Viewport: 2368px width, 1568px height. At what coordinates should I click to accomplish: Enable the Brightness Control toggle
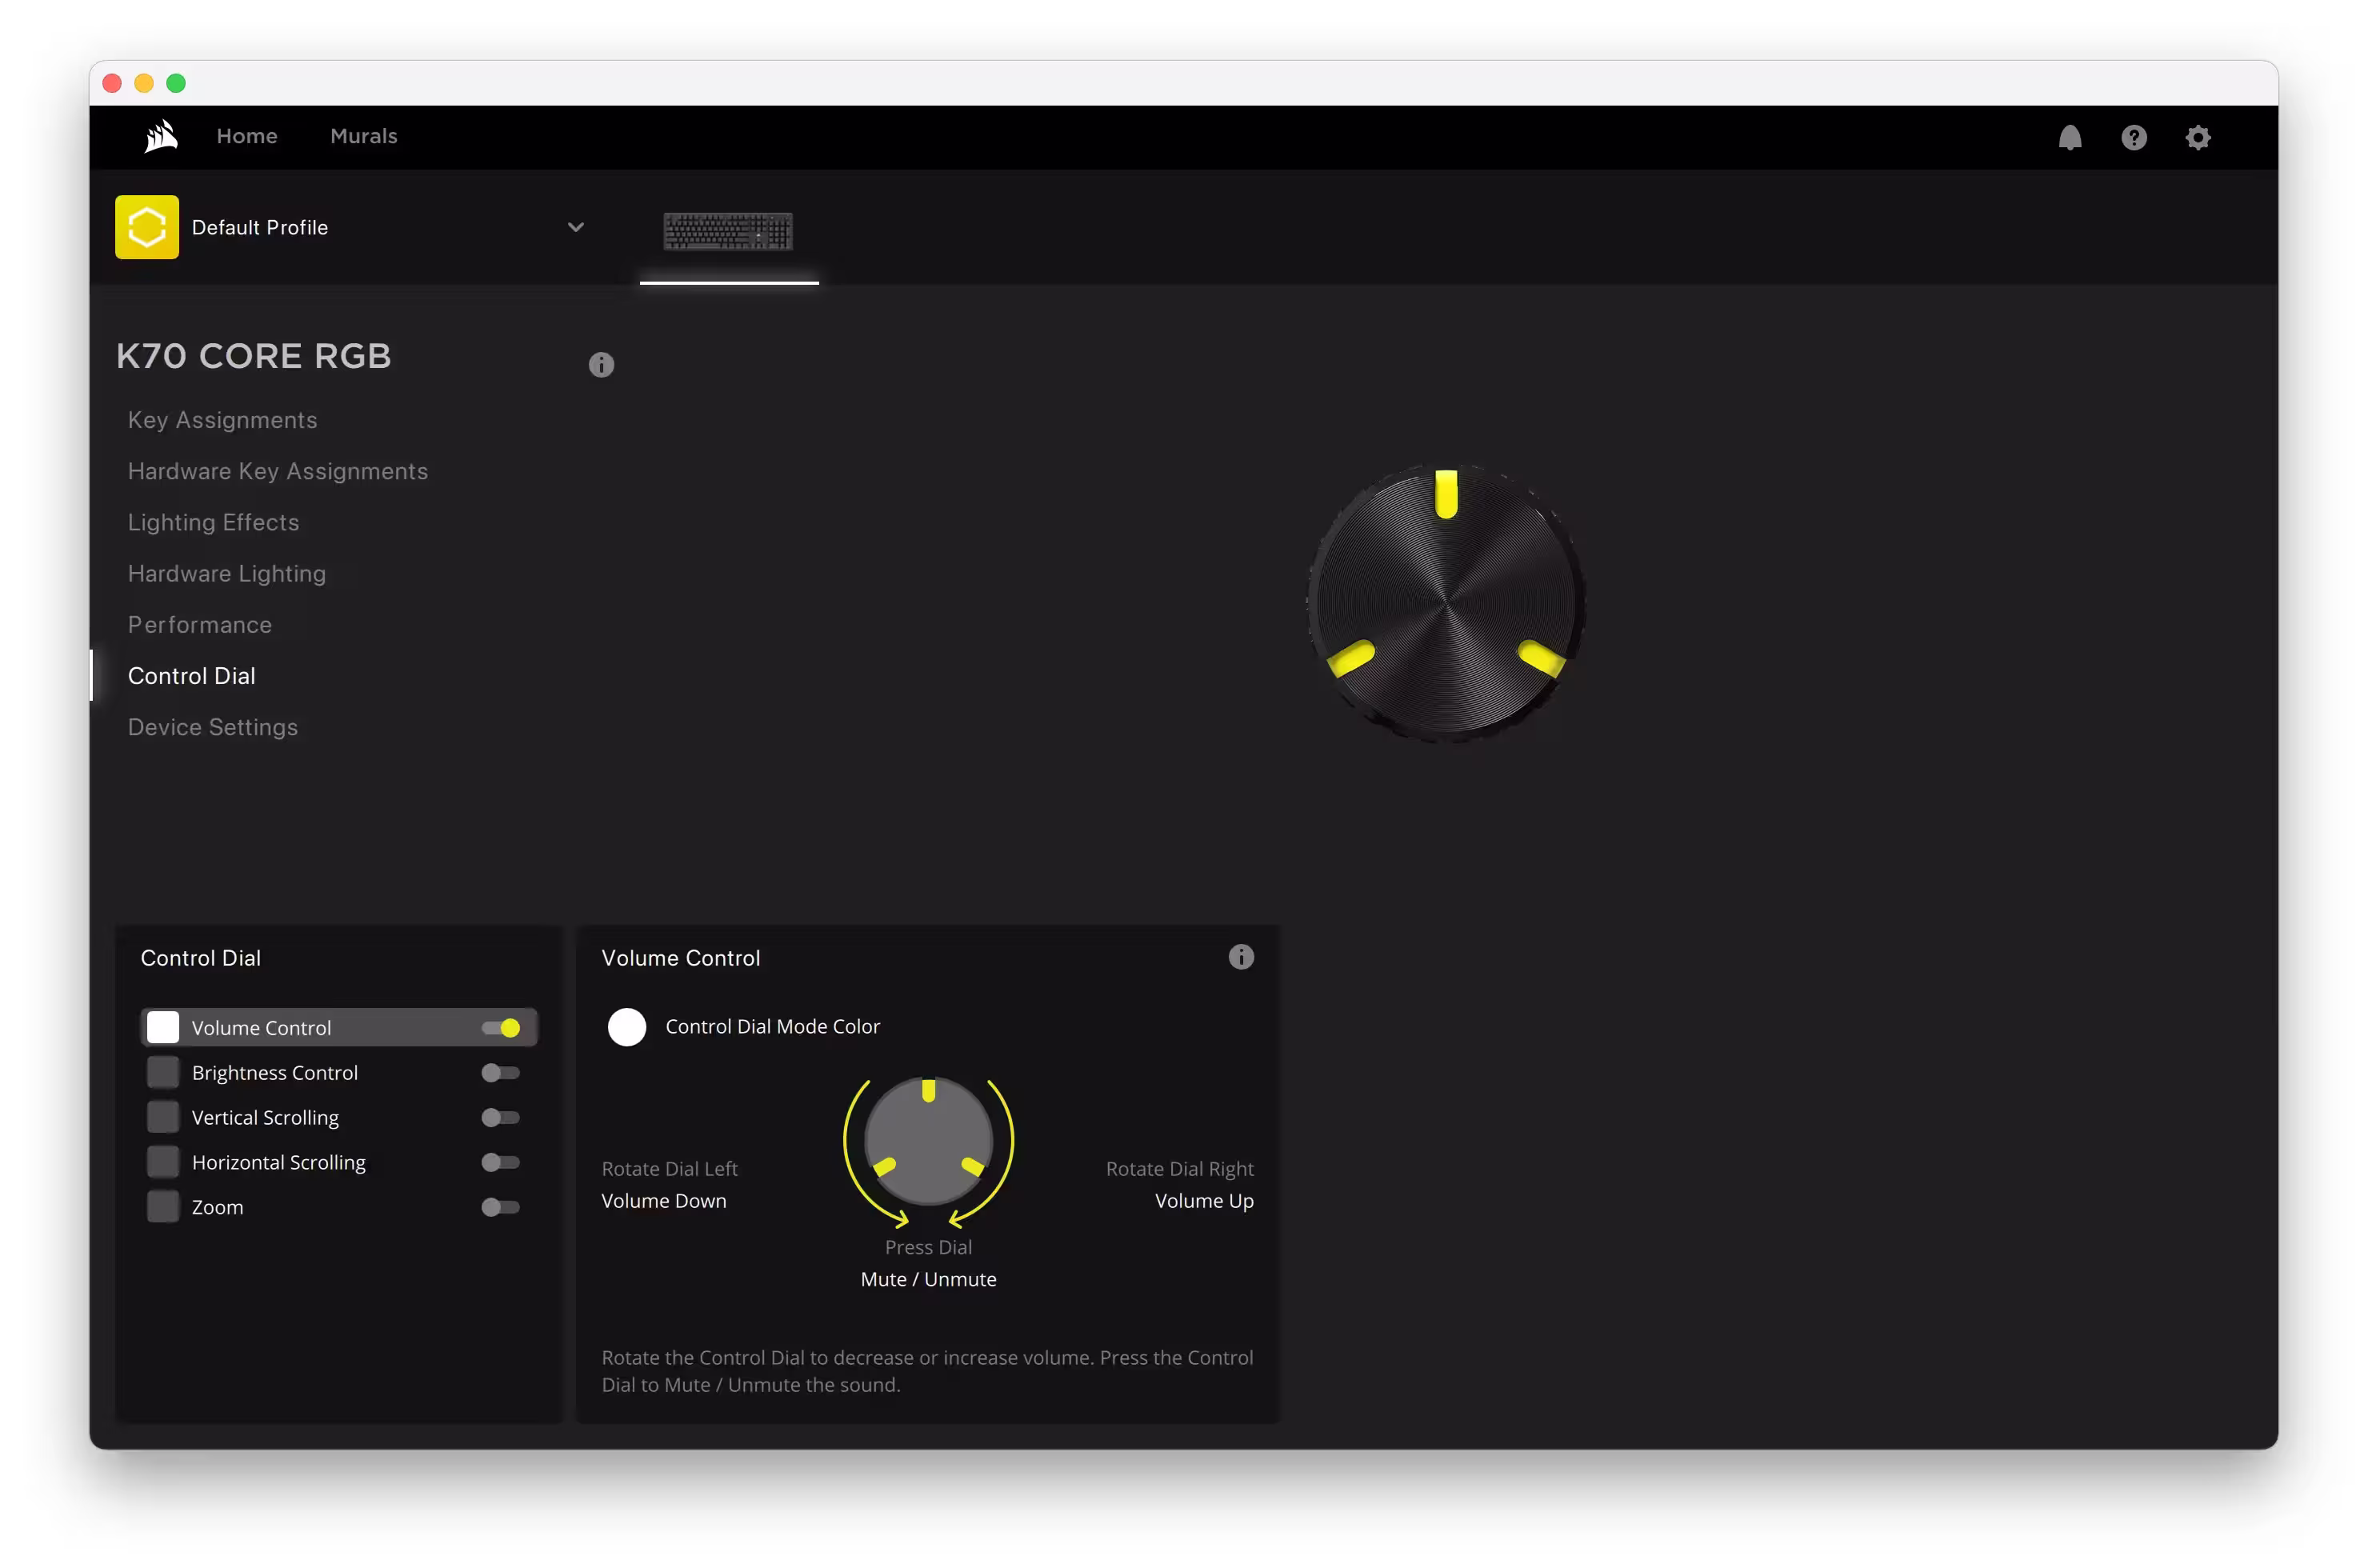point(501,1073)
